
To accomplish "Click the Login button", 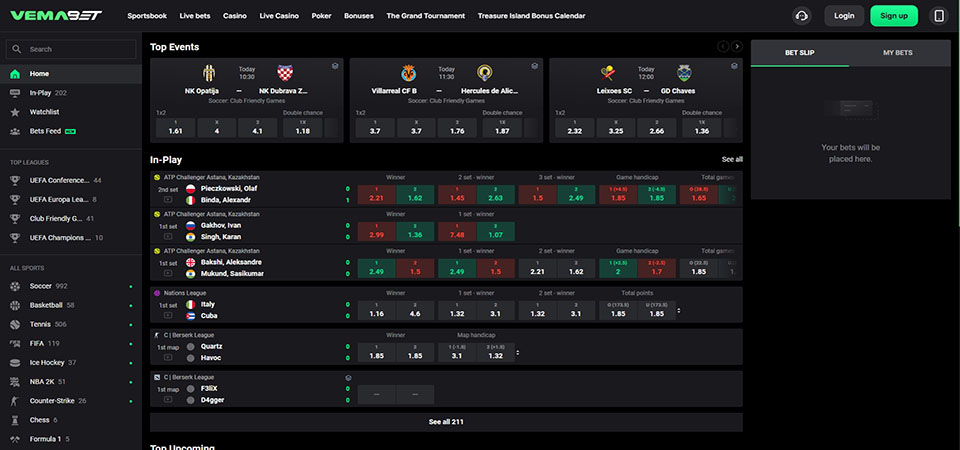I will (844, 16).
